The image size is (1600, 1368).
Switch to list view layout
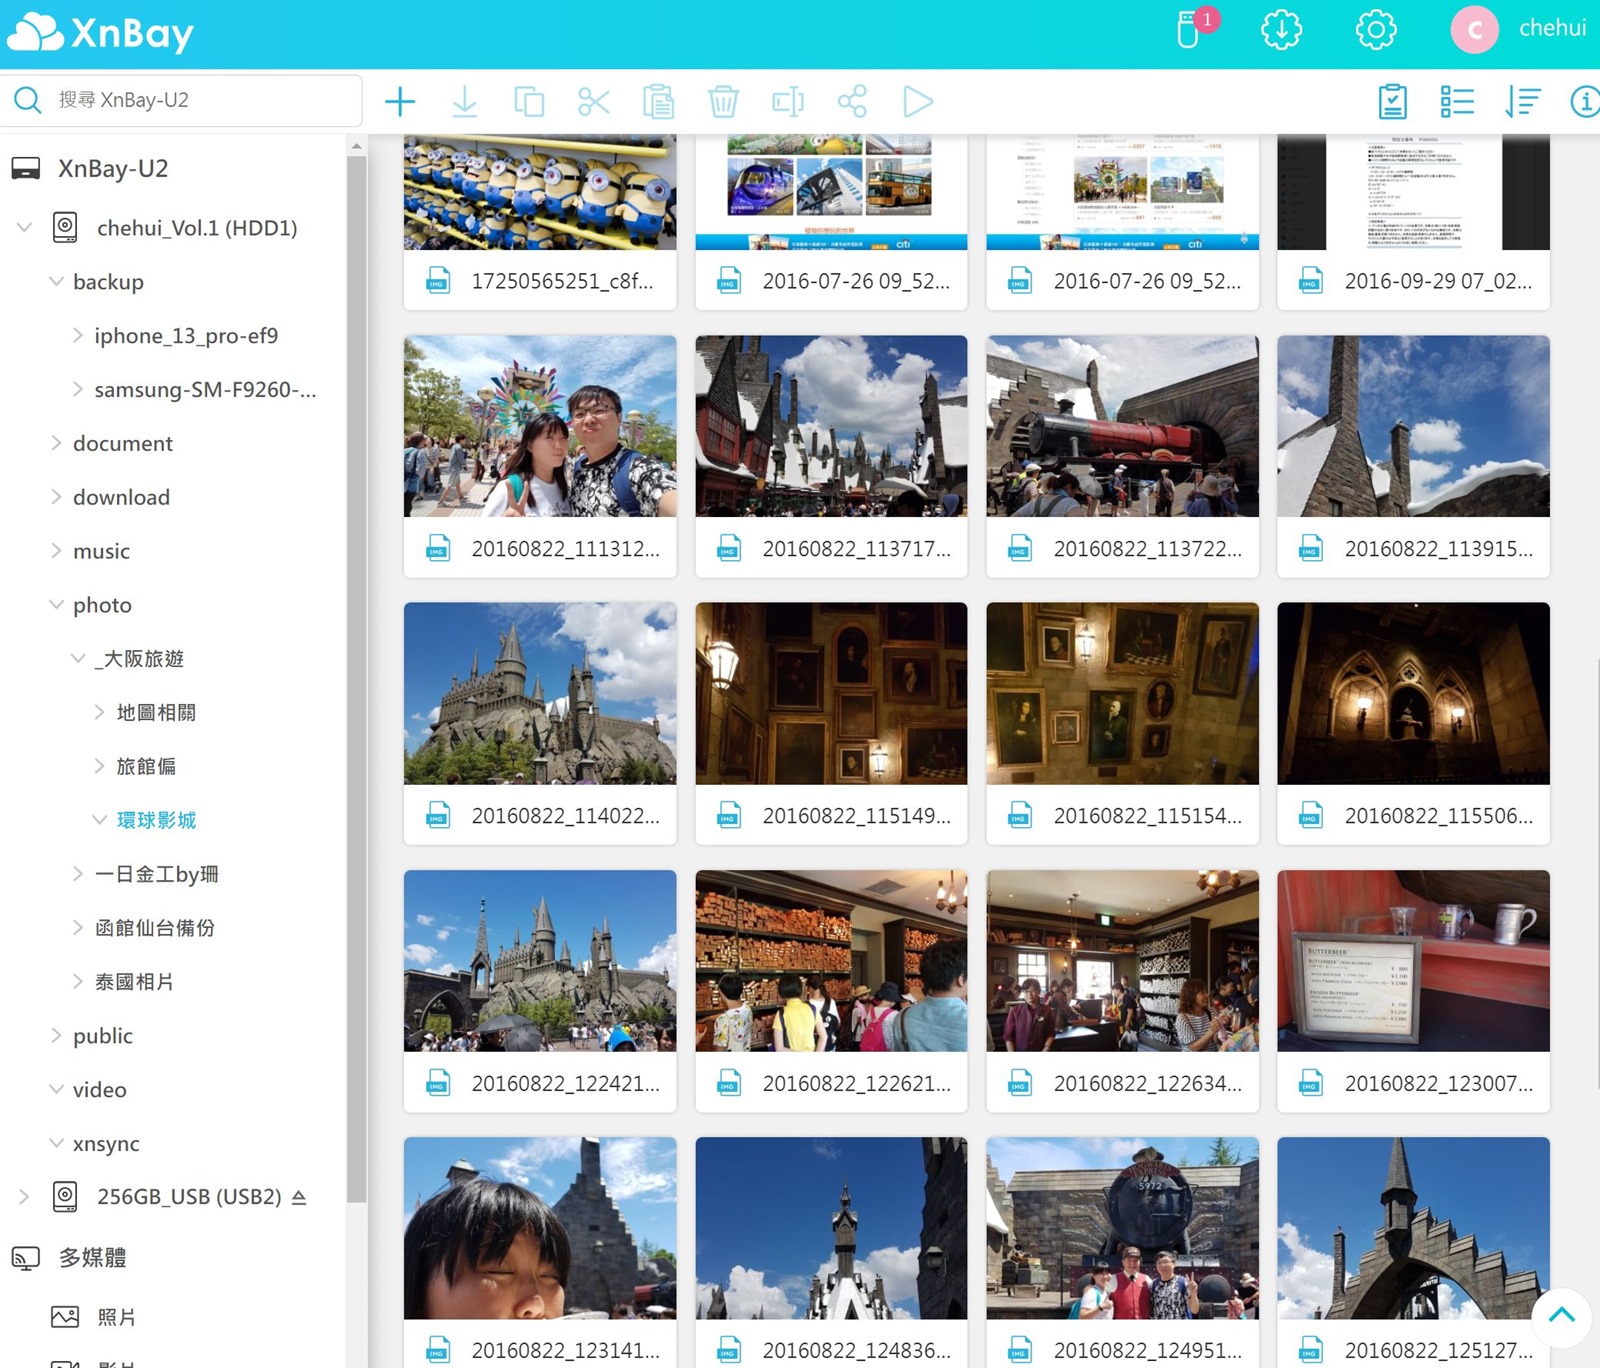coord(1457,101)
